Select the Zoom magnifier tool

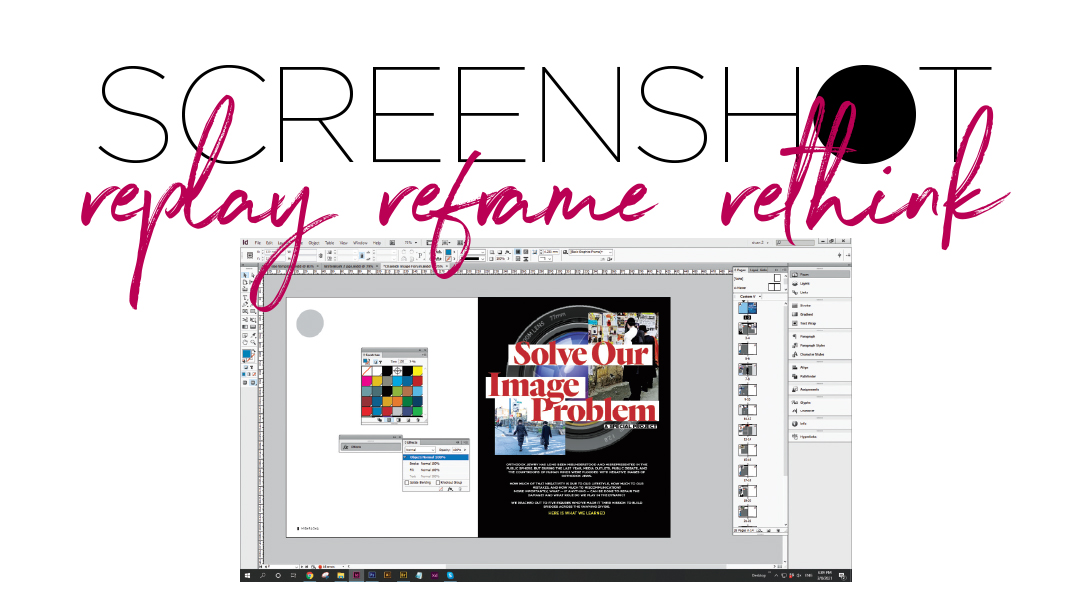253,342
